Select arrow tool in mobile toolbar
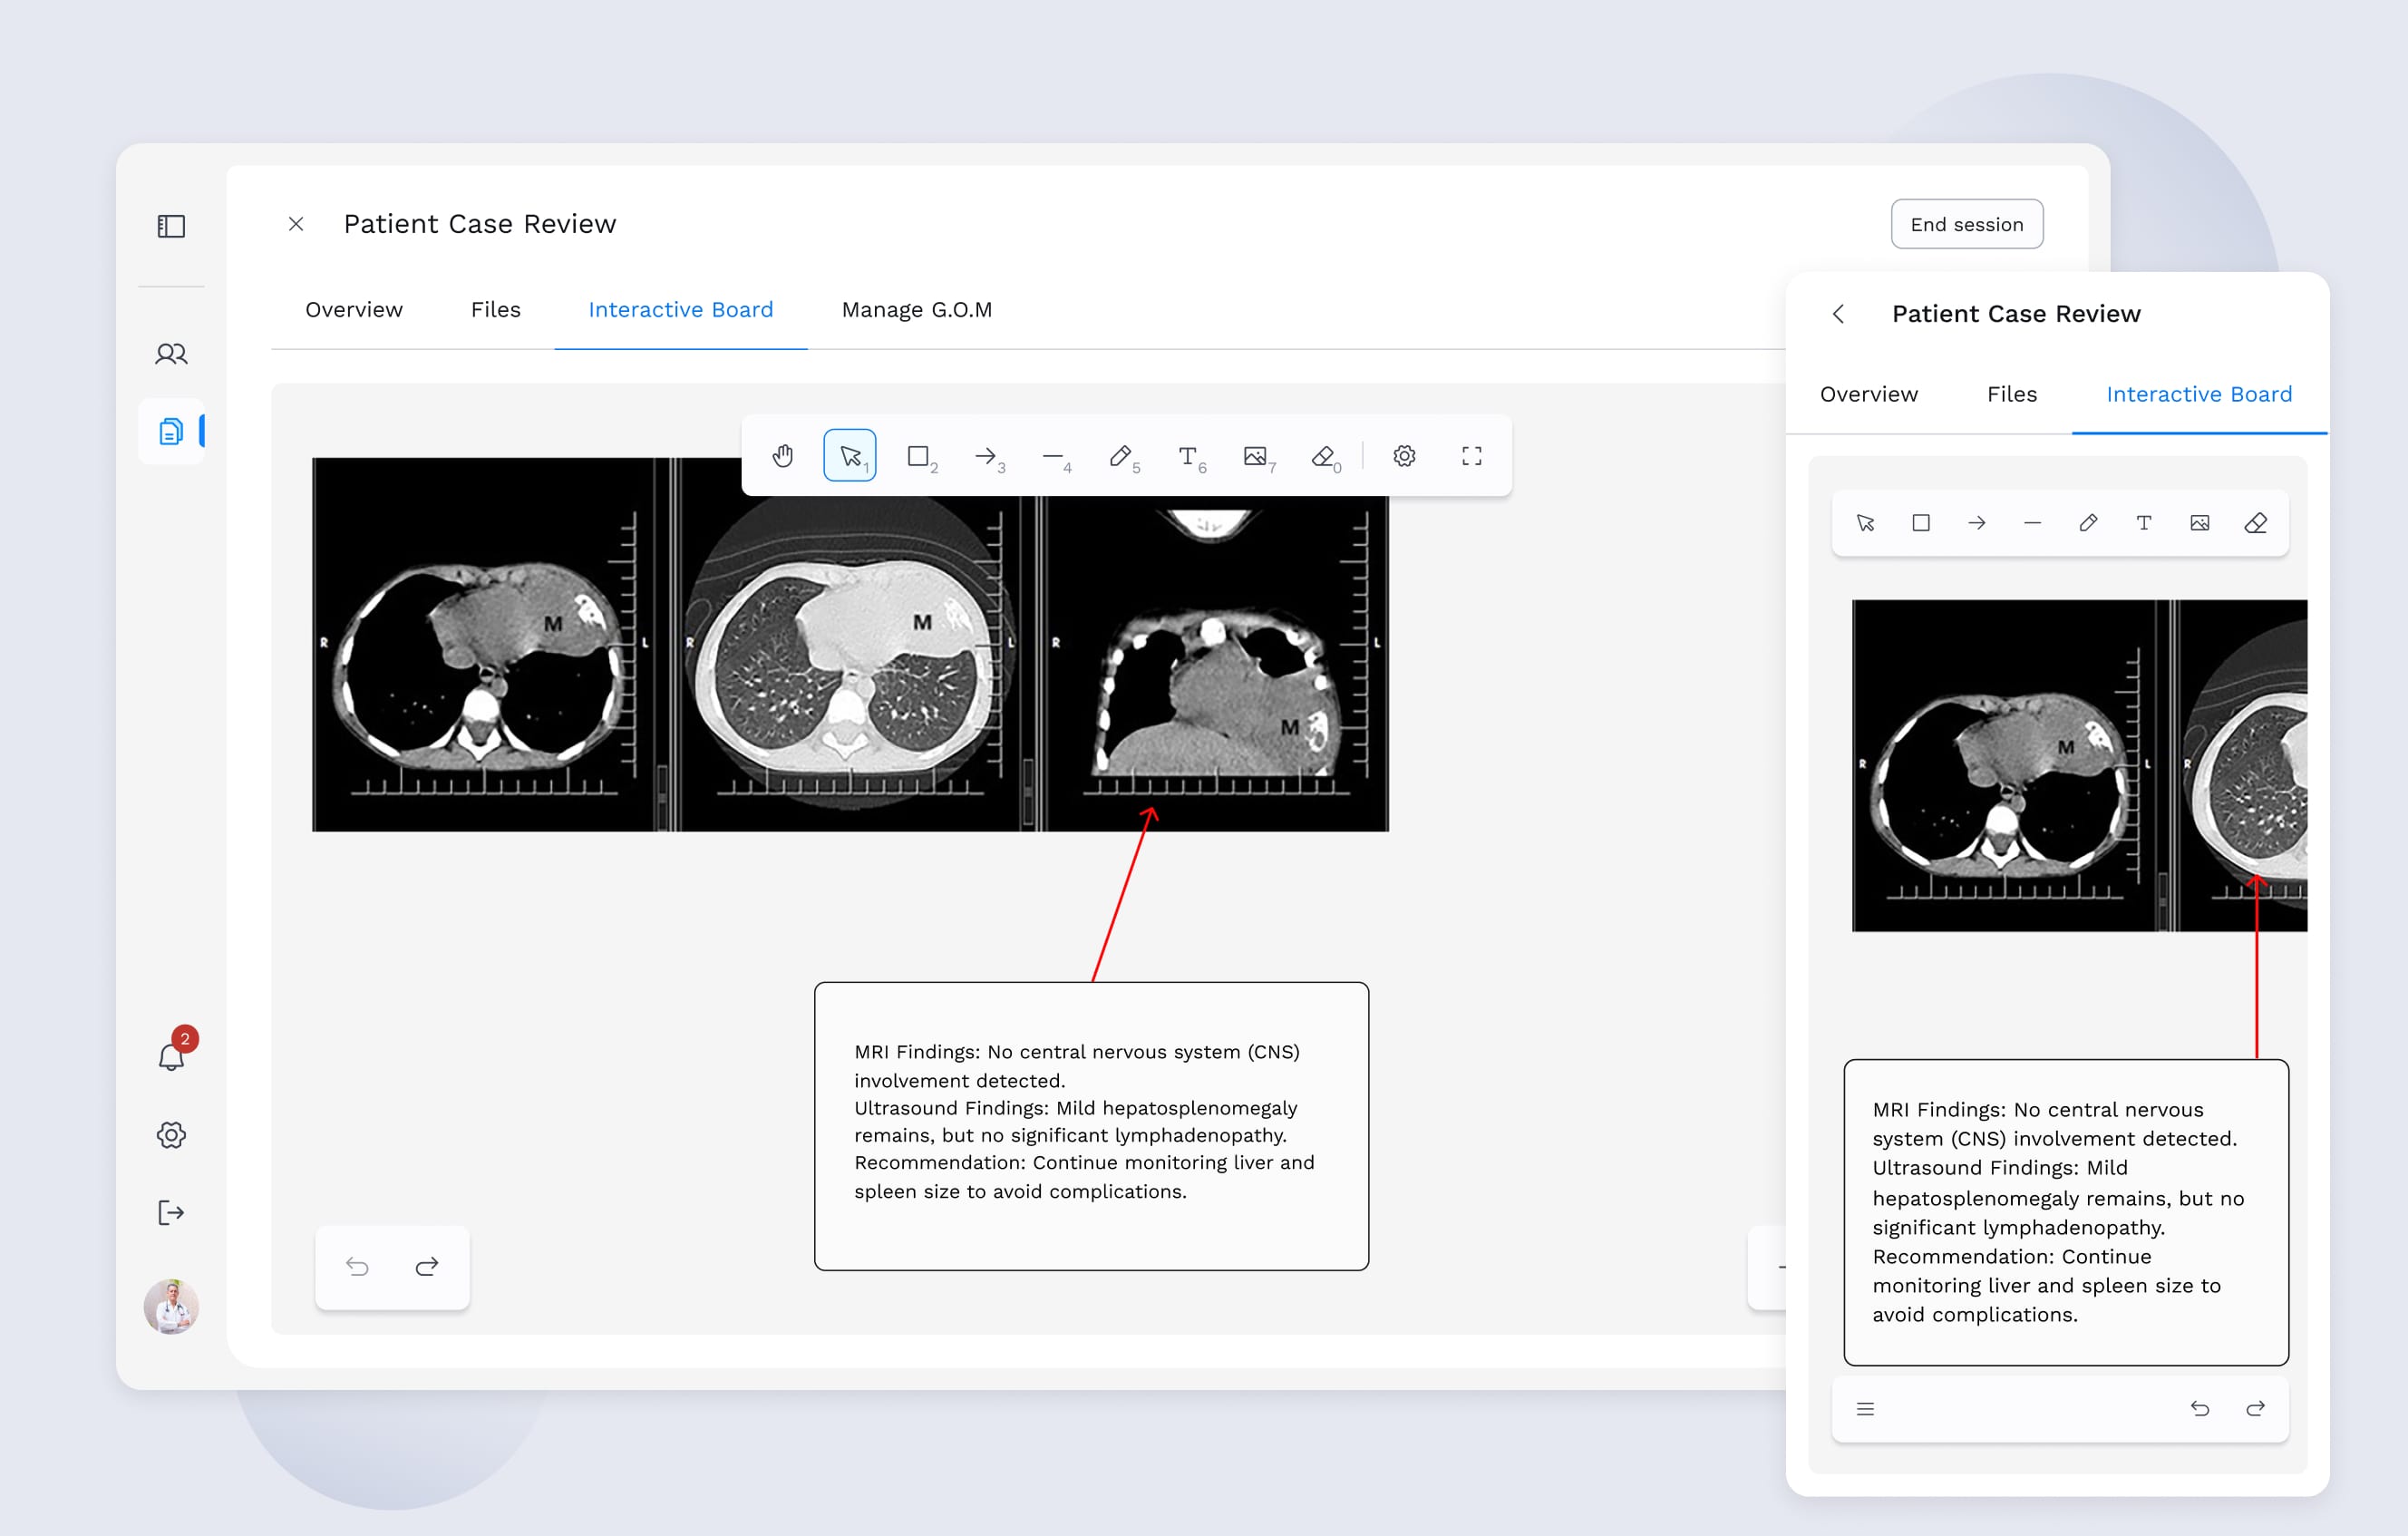The width and height of the screenshot is (2408, 1536). tap(1977, 523)
